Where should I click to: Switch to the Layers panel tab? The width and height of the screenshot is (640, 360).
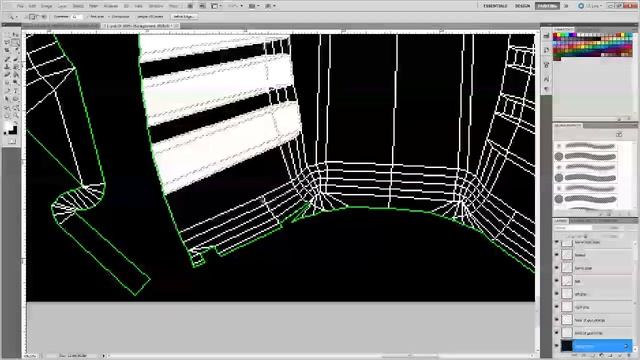(x=561, y=221)
